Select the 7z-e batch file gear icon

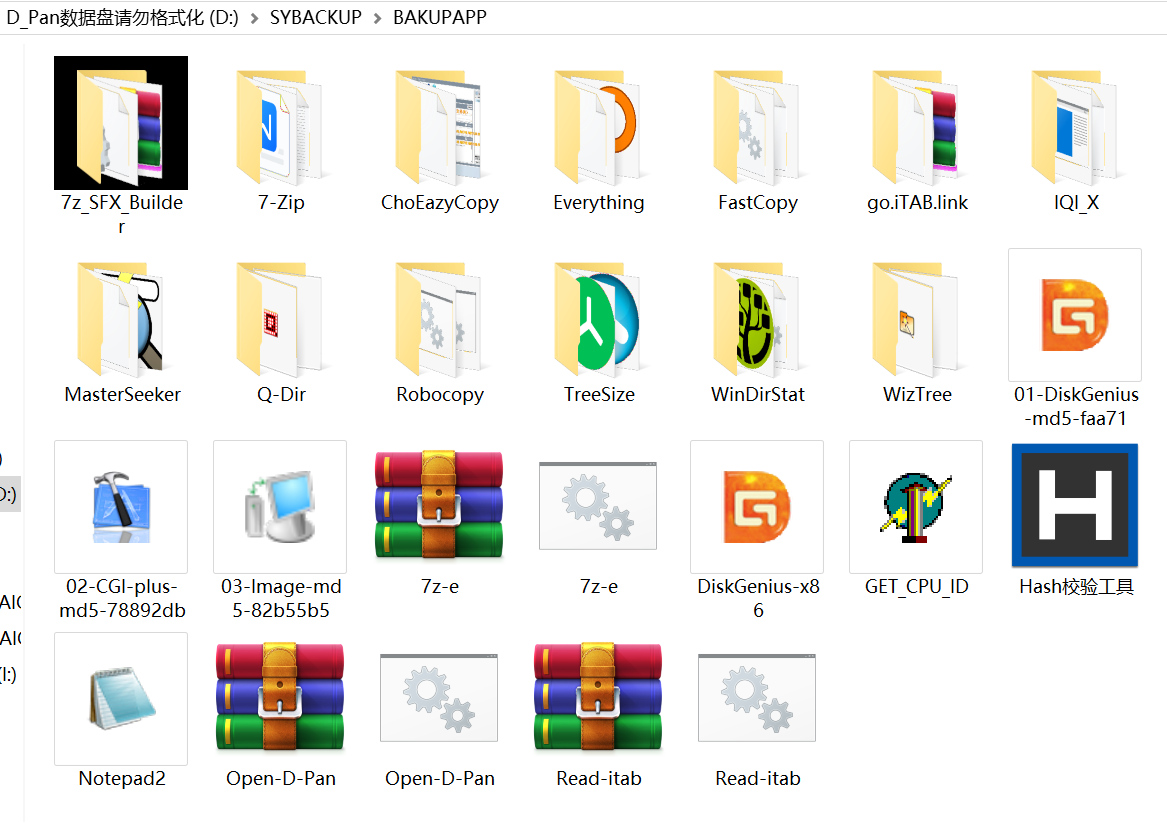point(598,505)
